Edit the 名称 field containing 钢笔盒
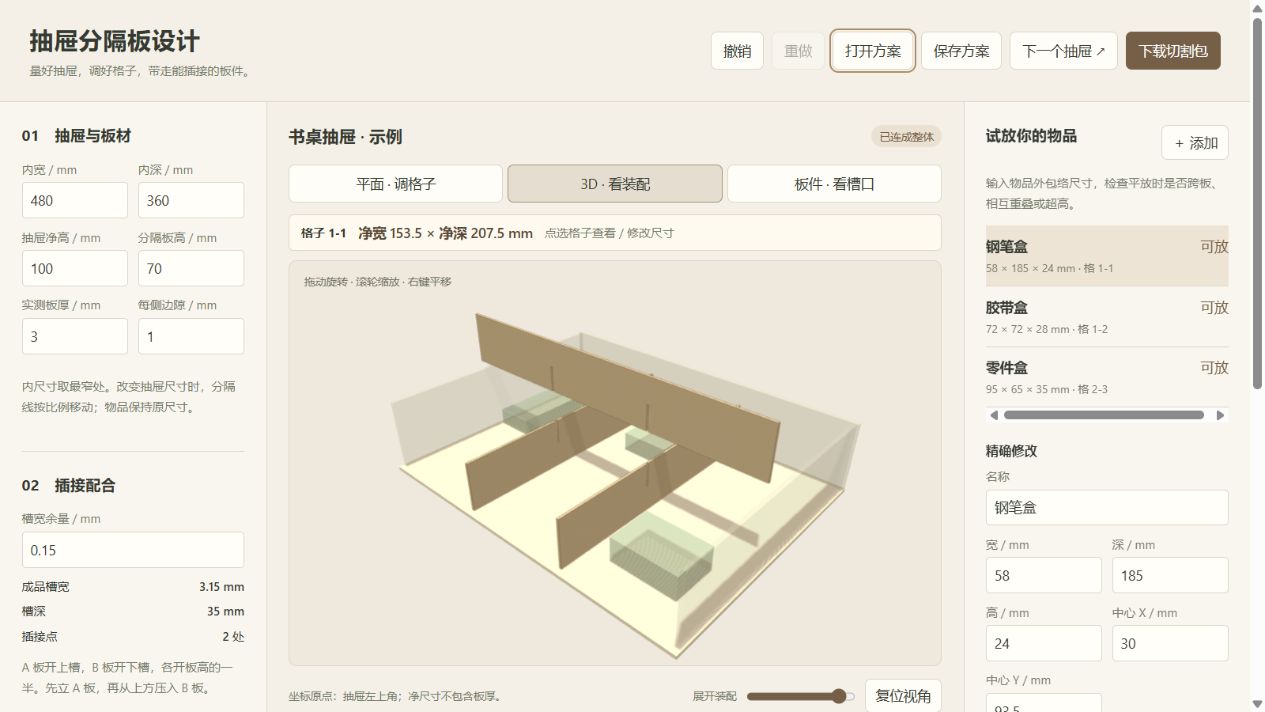1265x712 pixels. 1107,507
